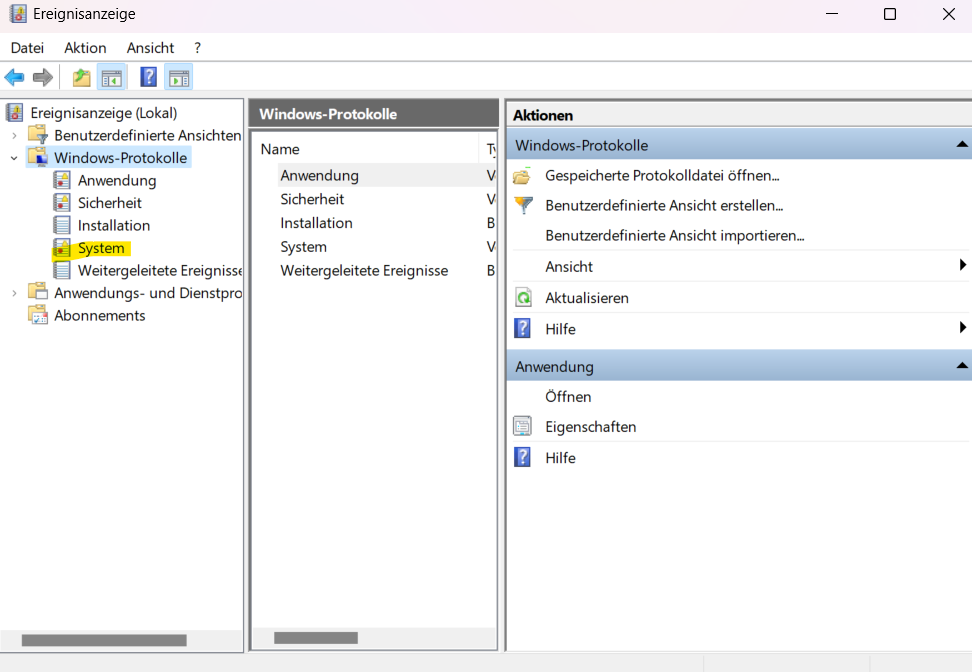
Task: Click Benutzerdefinierte Ansicht erstellen action
Action: (664, 205)
